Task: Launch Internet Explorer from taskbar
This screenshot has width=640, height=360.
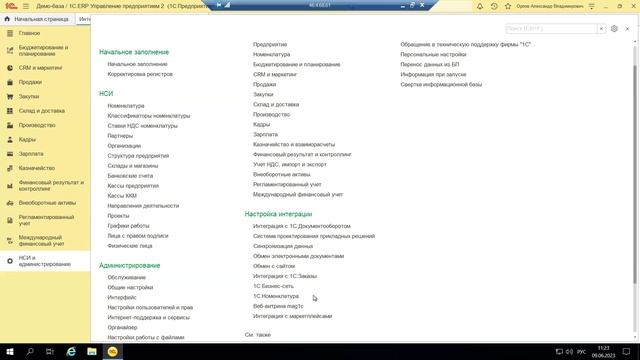Action: 71,351
